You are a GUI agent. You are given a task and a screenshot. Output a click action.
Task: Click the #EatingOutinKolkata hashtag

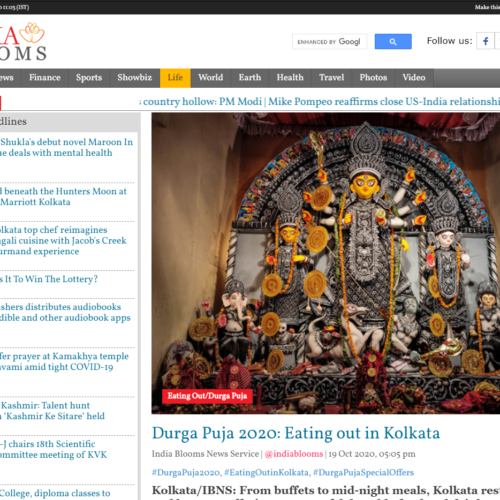(266, 473)
